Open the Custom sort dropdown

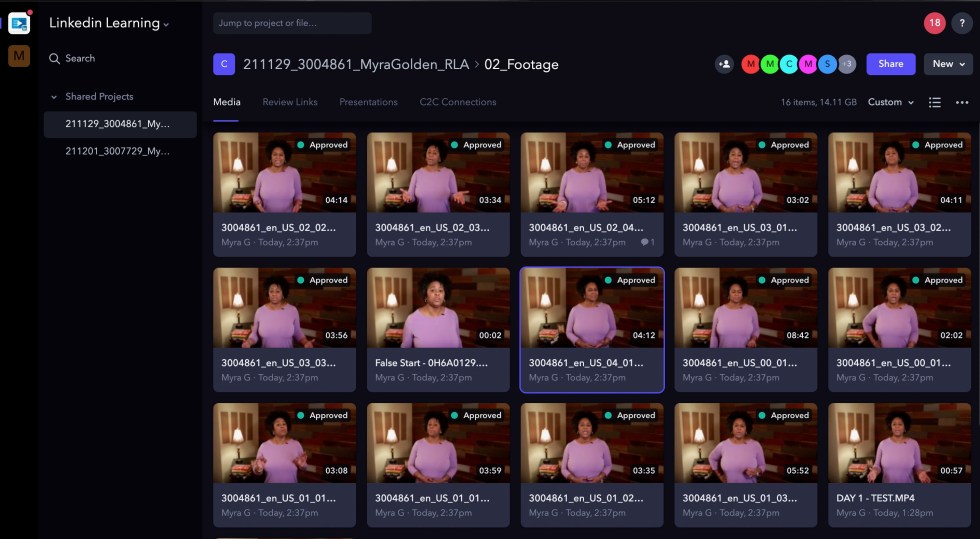(890, 102)
